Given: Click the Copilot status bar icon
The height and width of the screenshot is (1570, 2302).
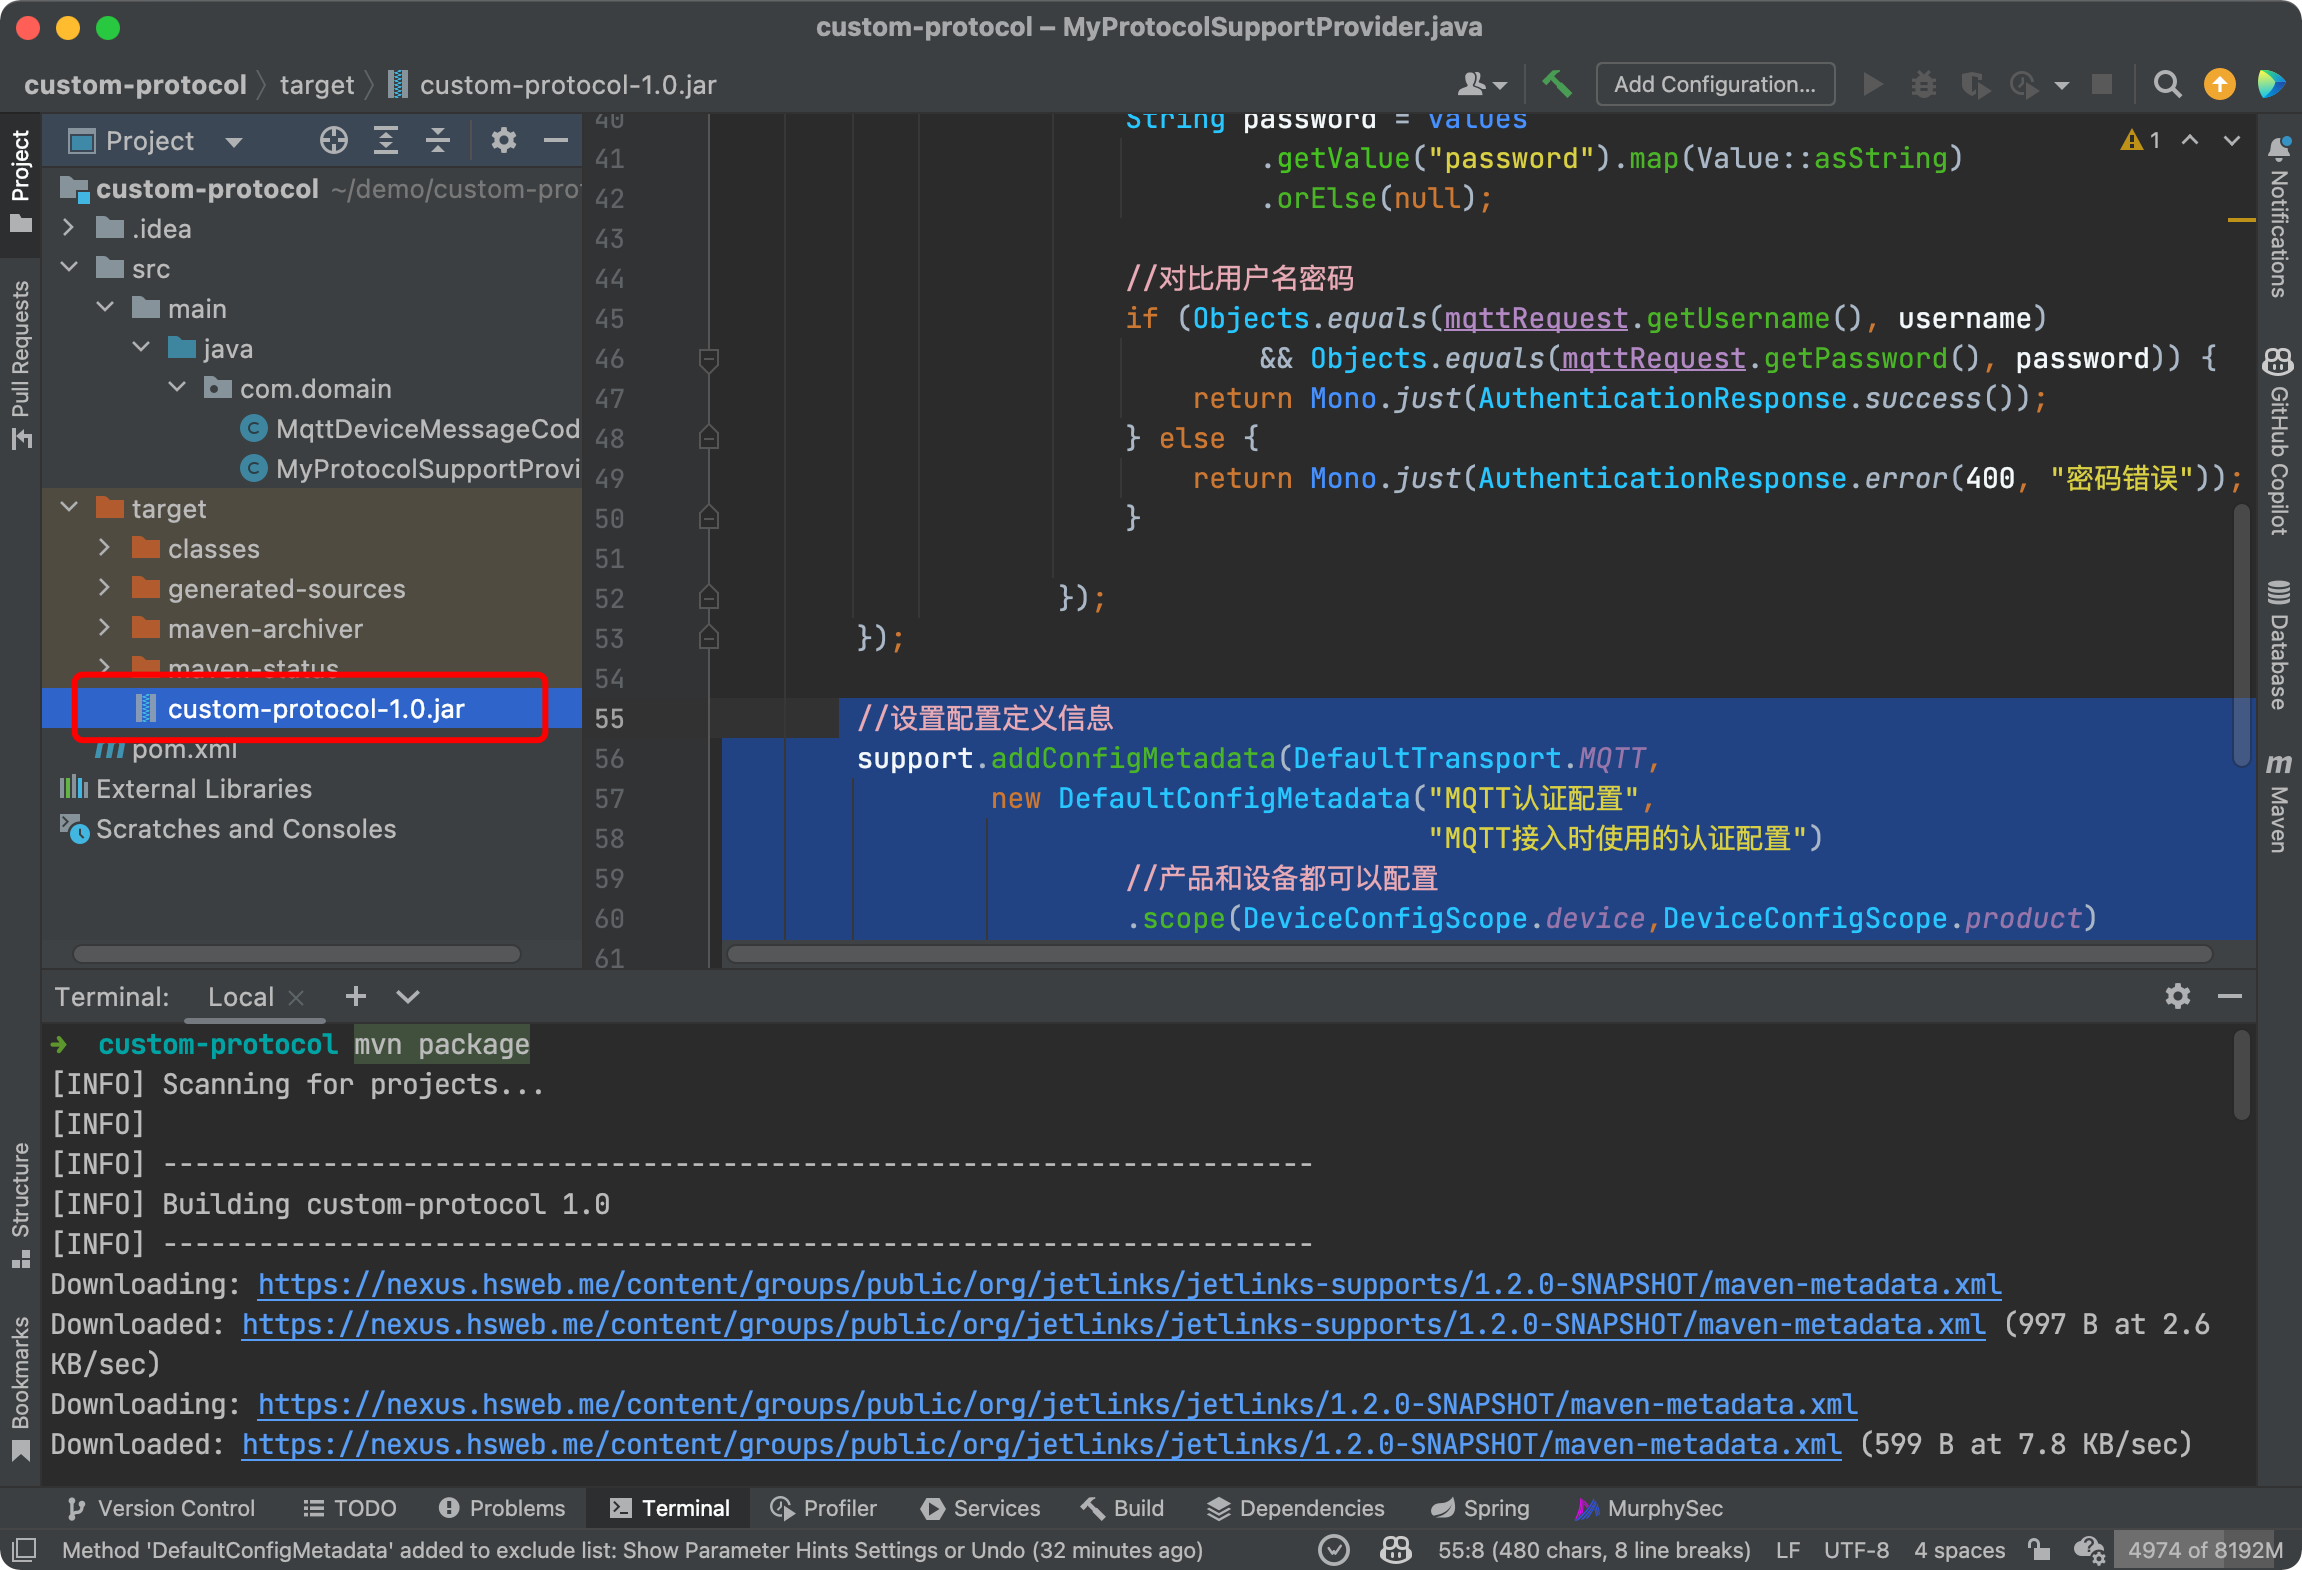Looking at the screenshot, I should (1395, 1550).
